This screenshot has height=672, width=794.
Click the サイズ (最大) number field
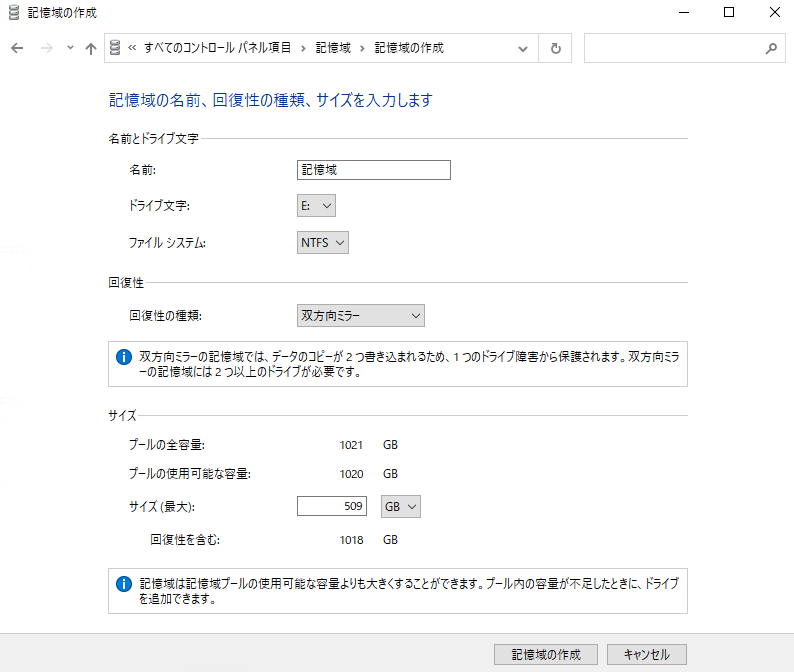pyautogui.click(x=332, y=506)
